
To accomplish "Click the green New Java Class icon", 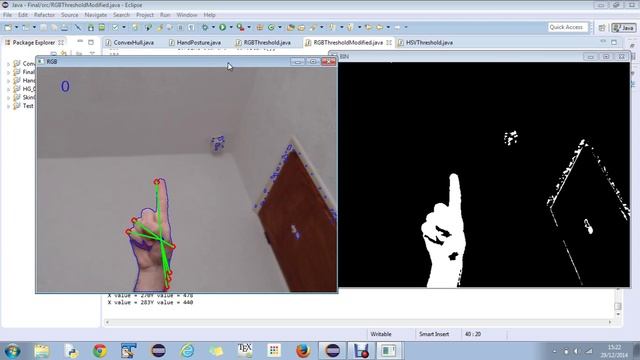I will coord(271,27).
